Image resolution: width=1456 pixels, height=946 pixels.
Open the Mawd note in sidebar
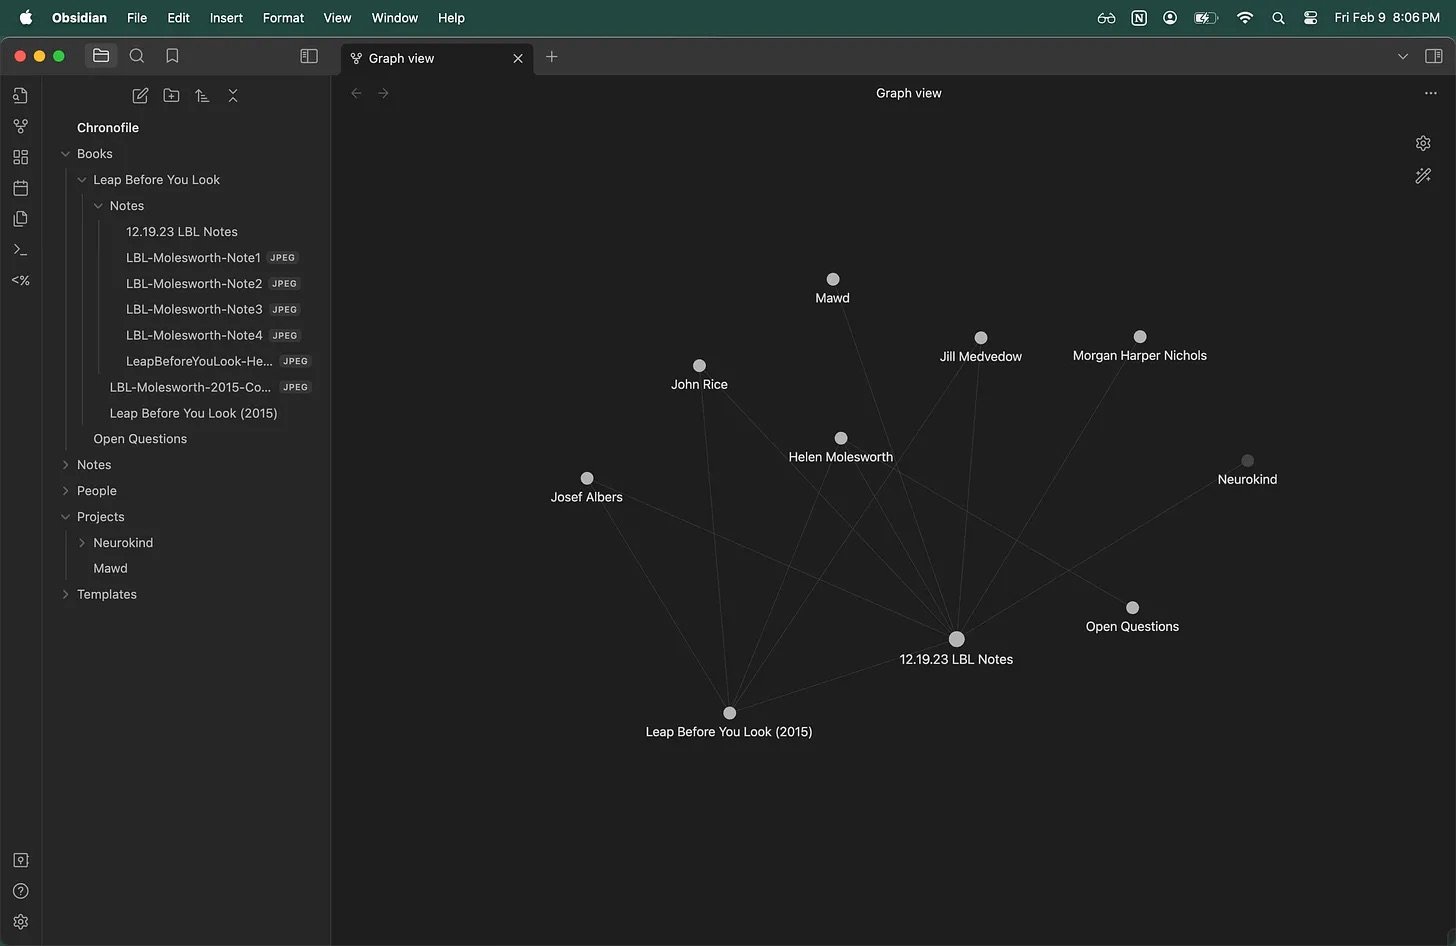110,568
